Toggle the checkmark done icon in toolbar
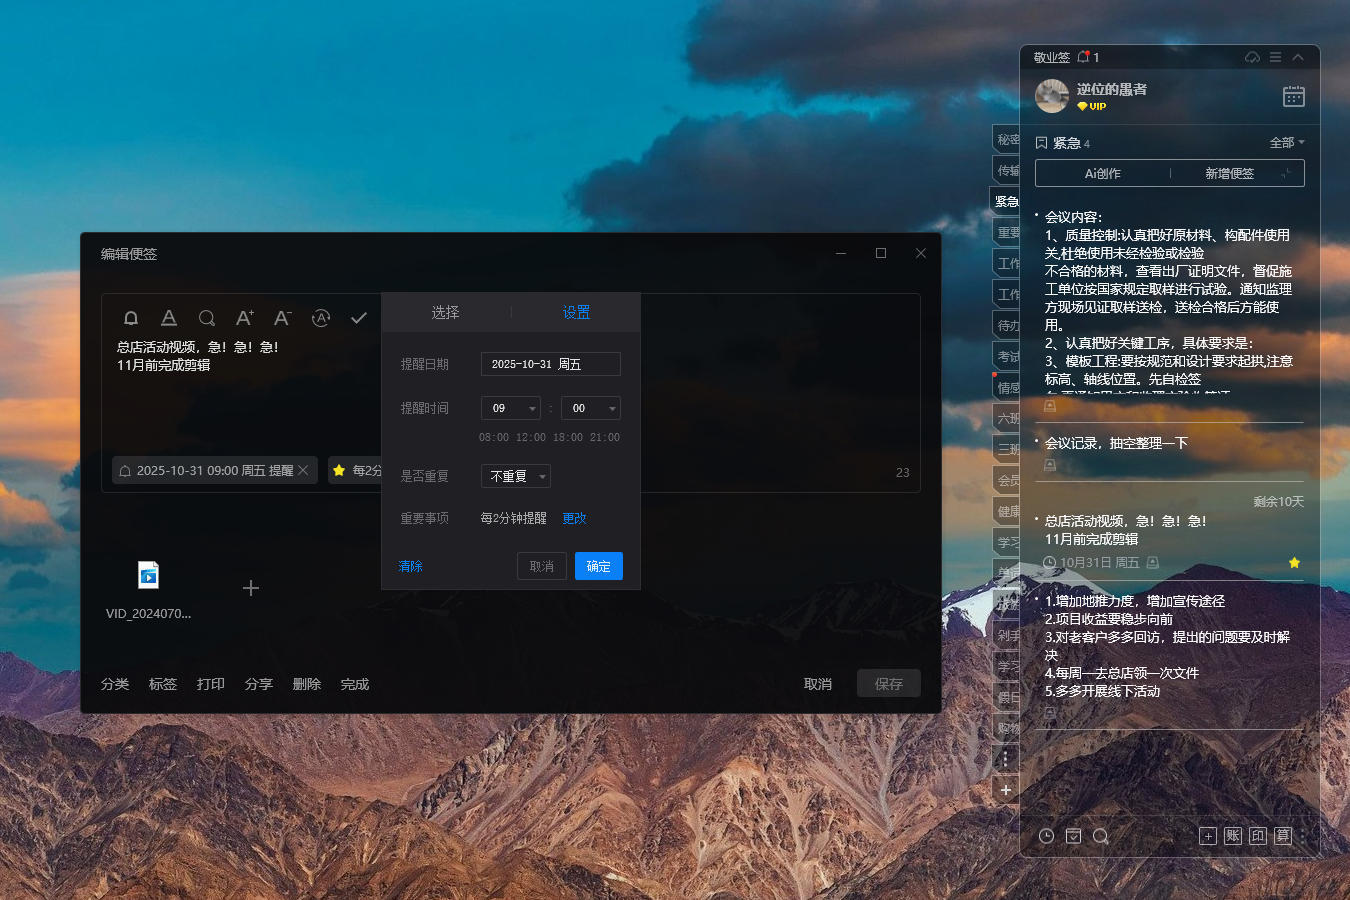 coord(359,318)
